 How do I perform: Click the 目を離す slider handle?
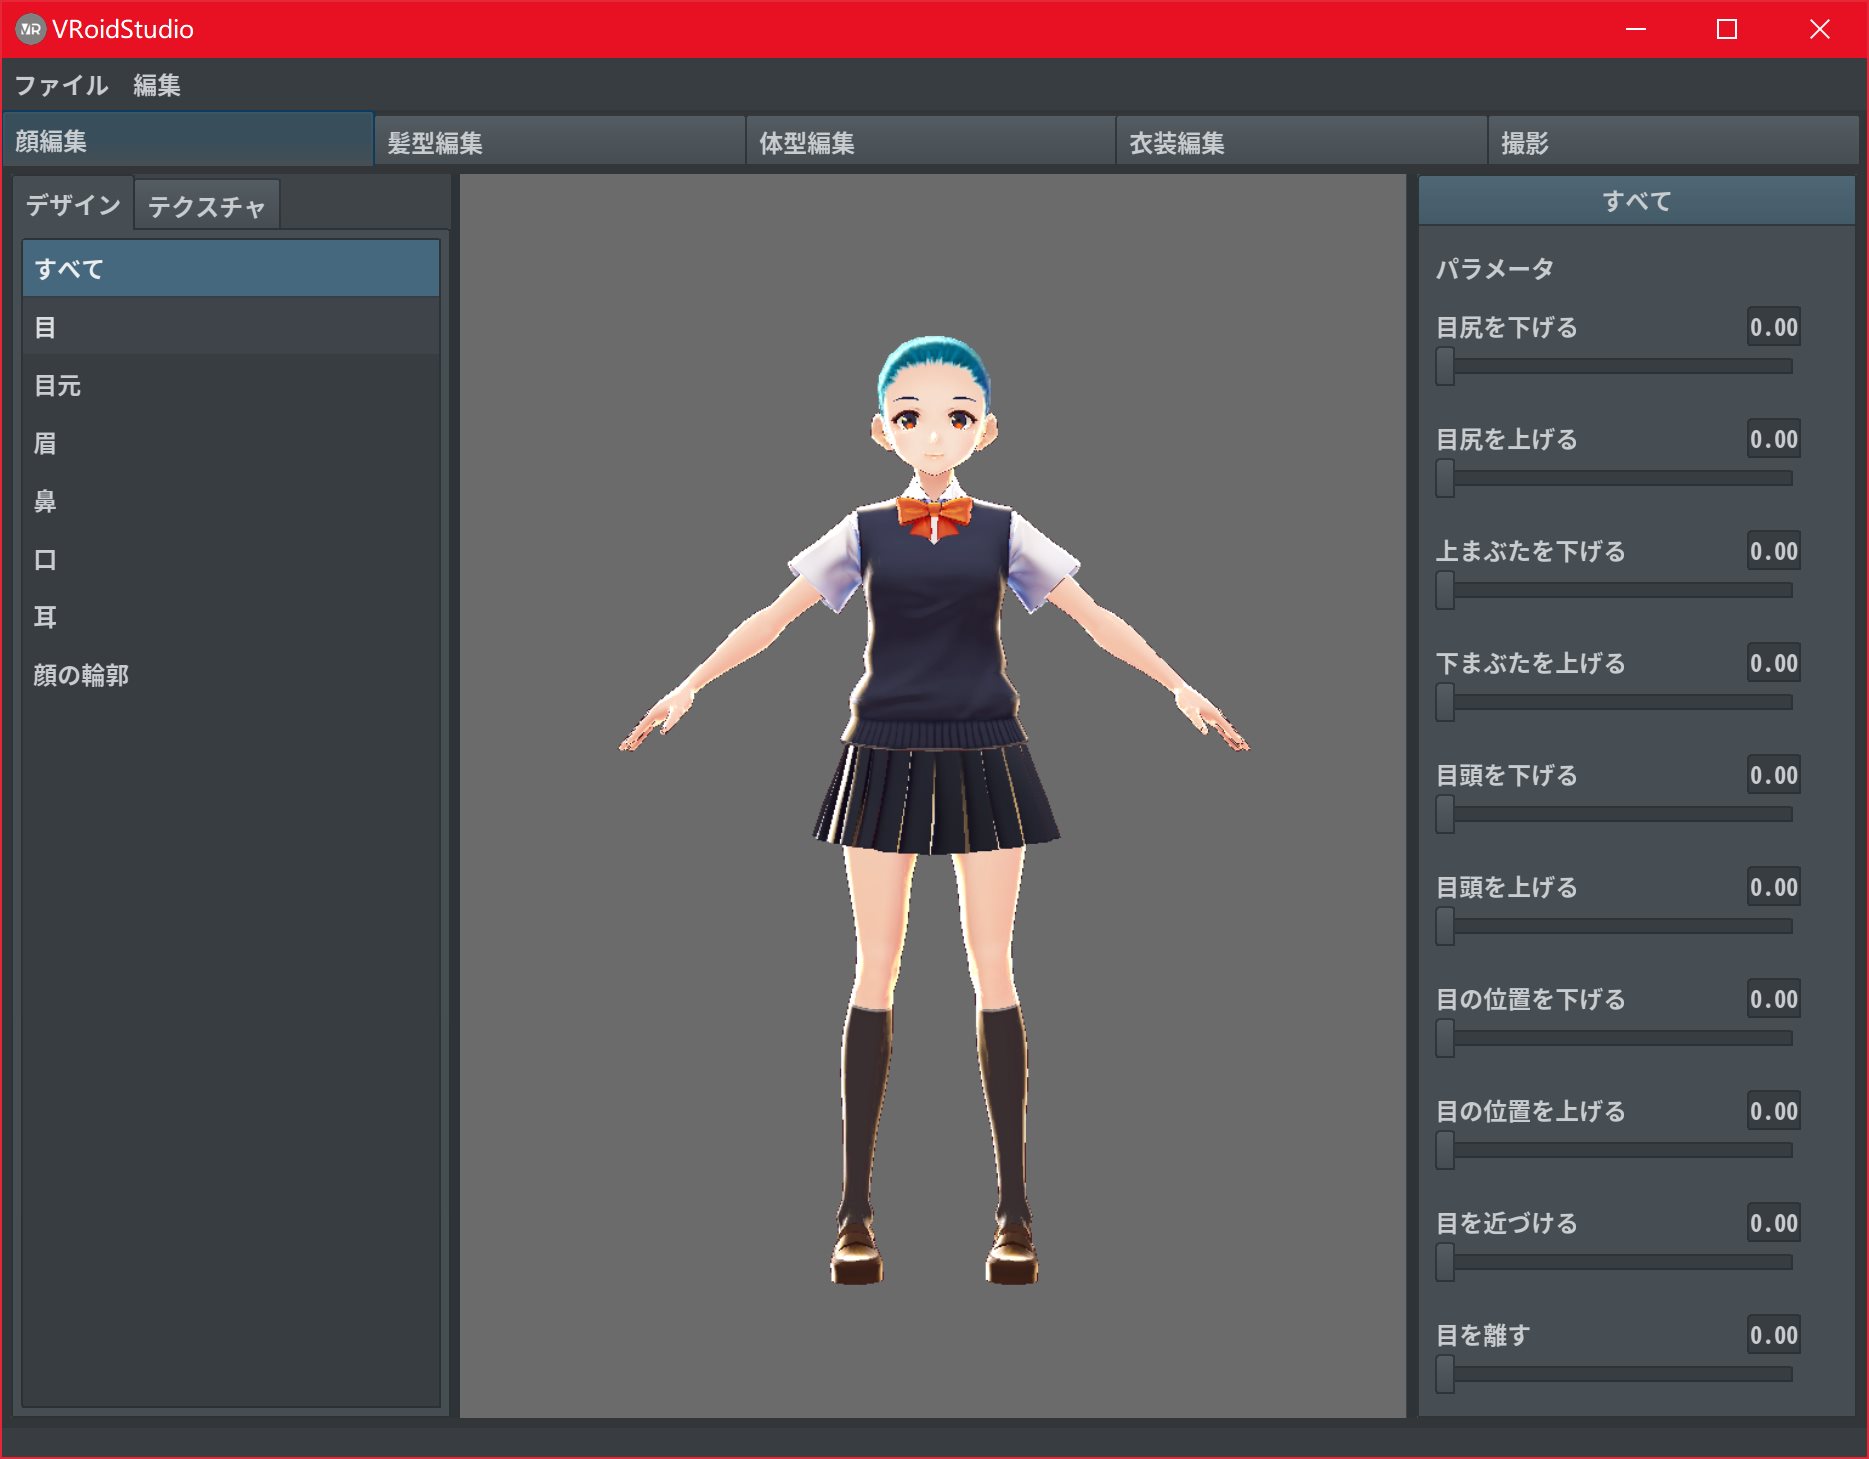click(1445, 1374)
